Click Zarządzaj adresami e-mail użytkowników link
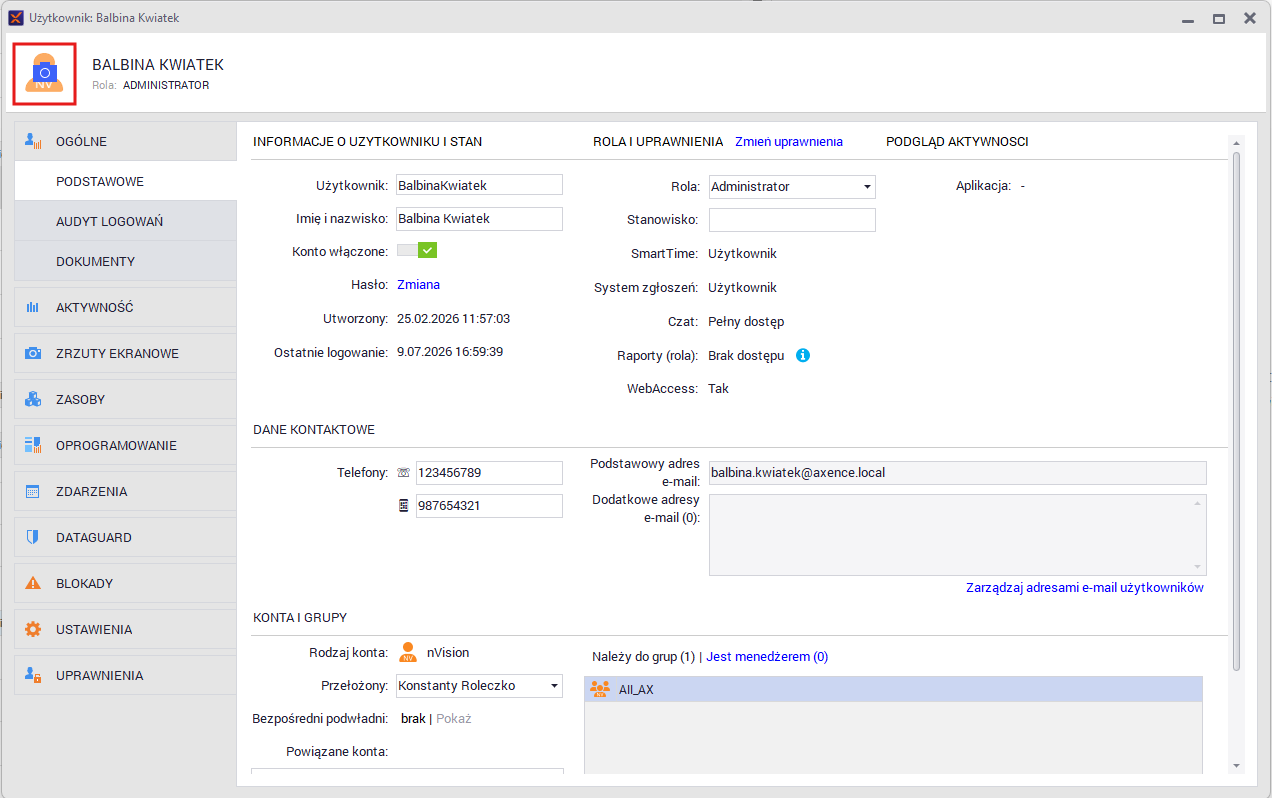 1085,588
